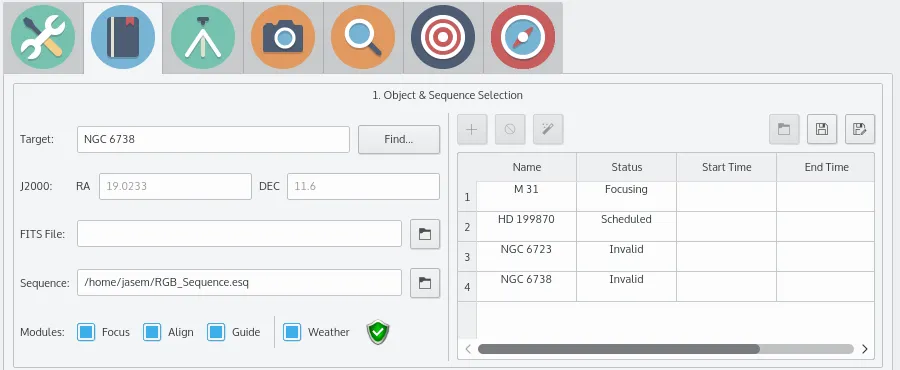Click the scrollbar left arrow

tap(468, 349)
